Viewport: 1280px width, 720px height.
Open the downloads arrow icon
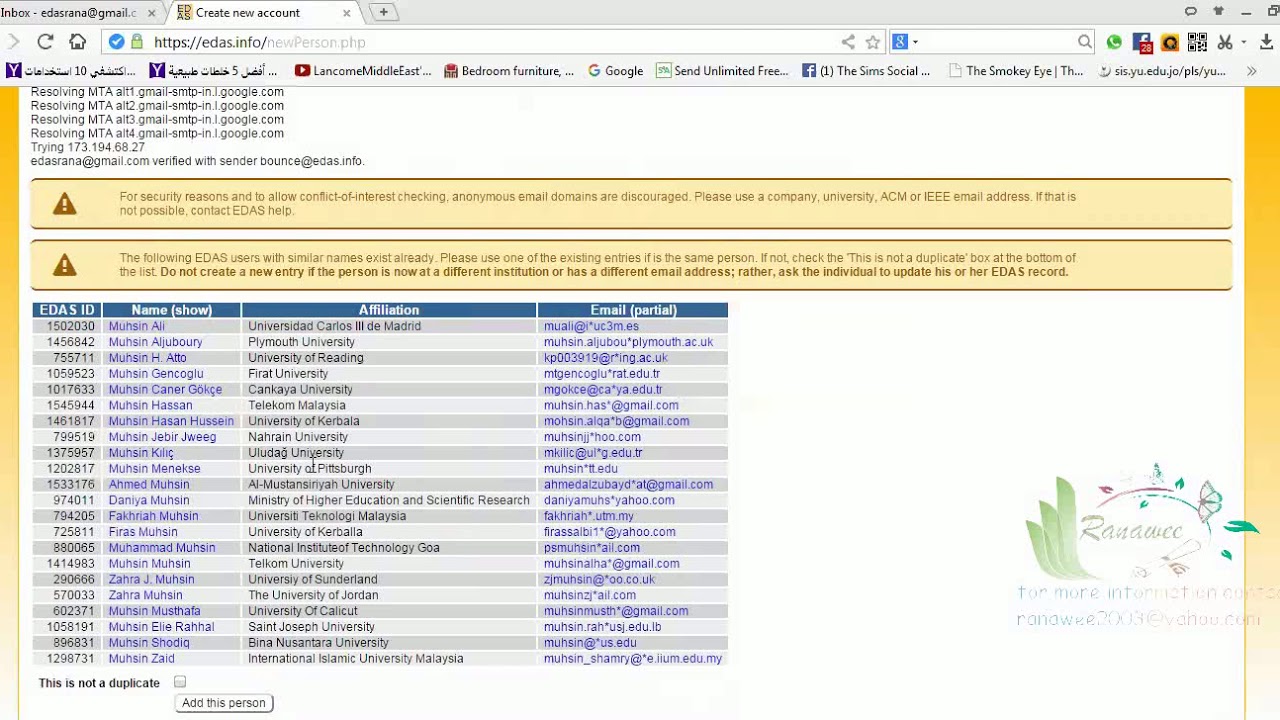[x=1267, y=42]
